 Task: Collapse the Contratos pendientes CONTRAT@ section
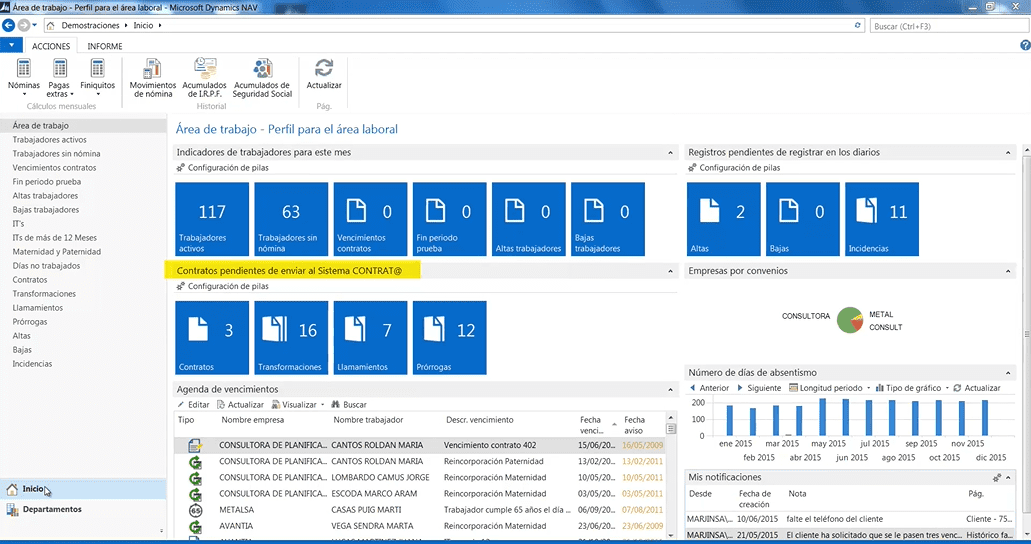click(670, 271)
